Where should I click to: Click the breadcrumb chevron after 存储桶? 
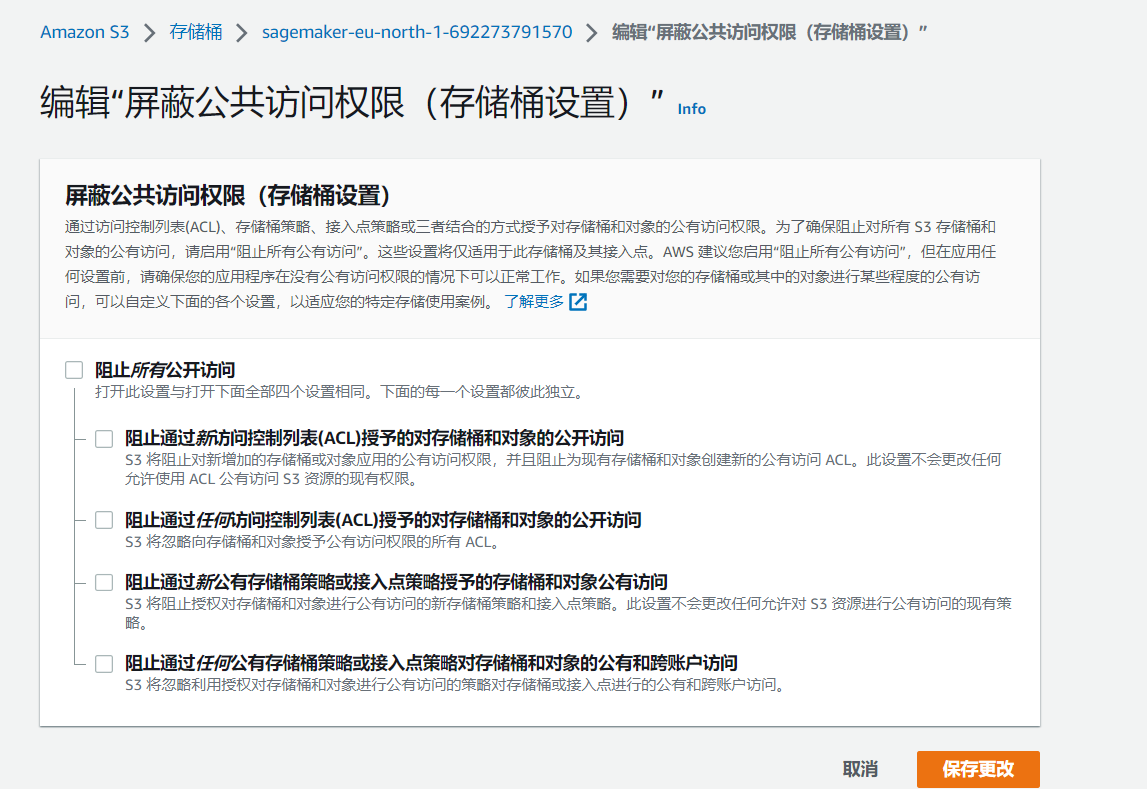pyautogui.click(x=241, y=33)
